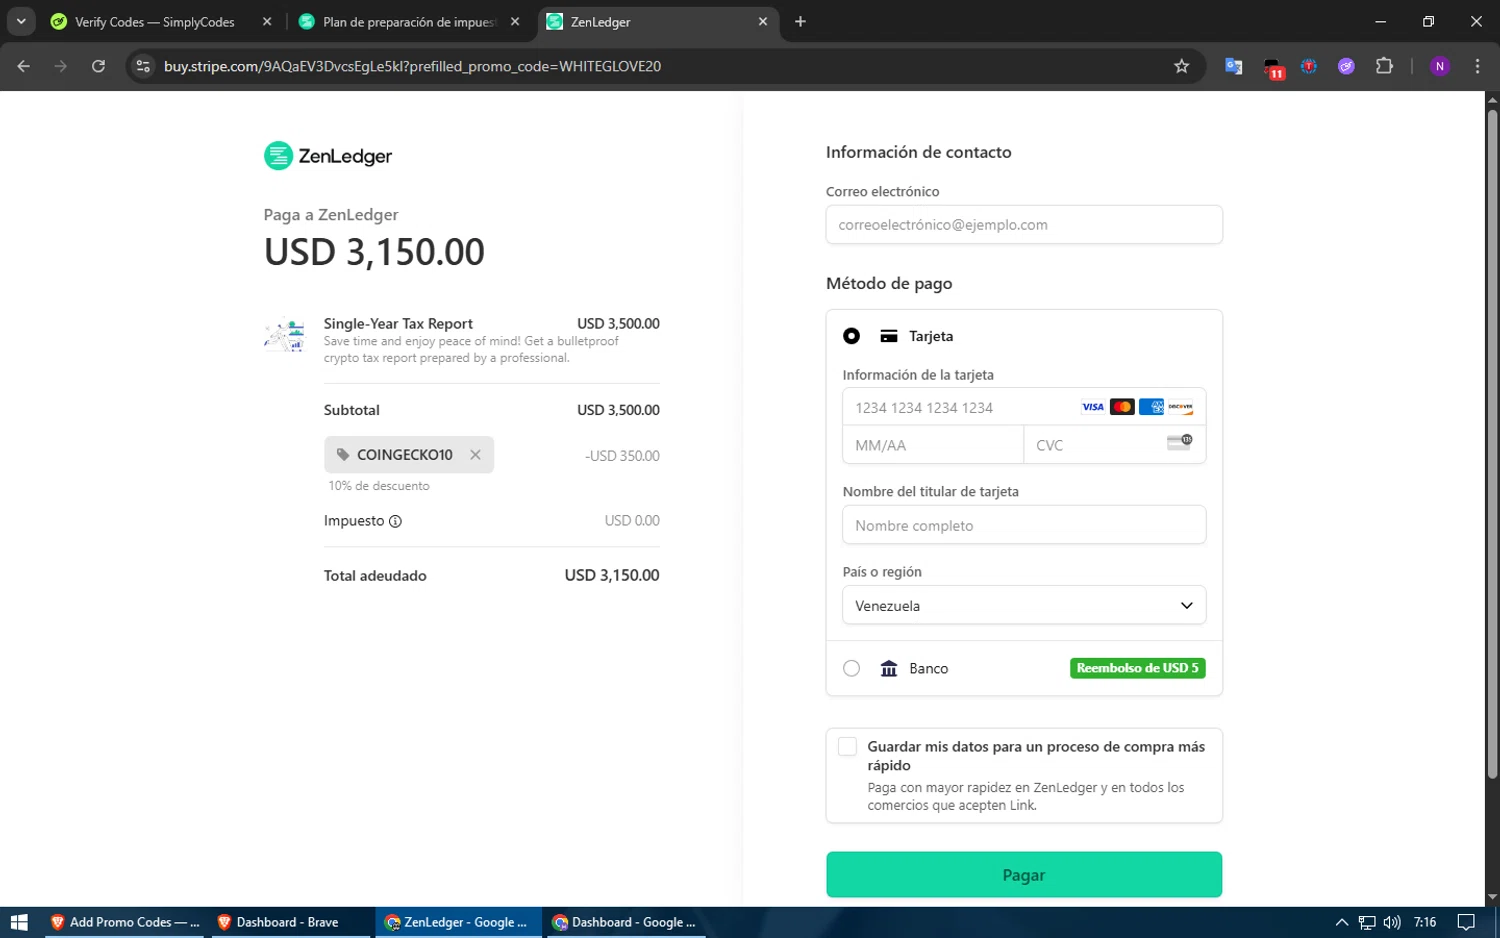1500x938 pixels.
Task: Open the network tray icon
Action: pyautogui.click(x=1366, y=922)
